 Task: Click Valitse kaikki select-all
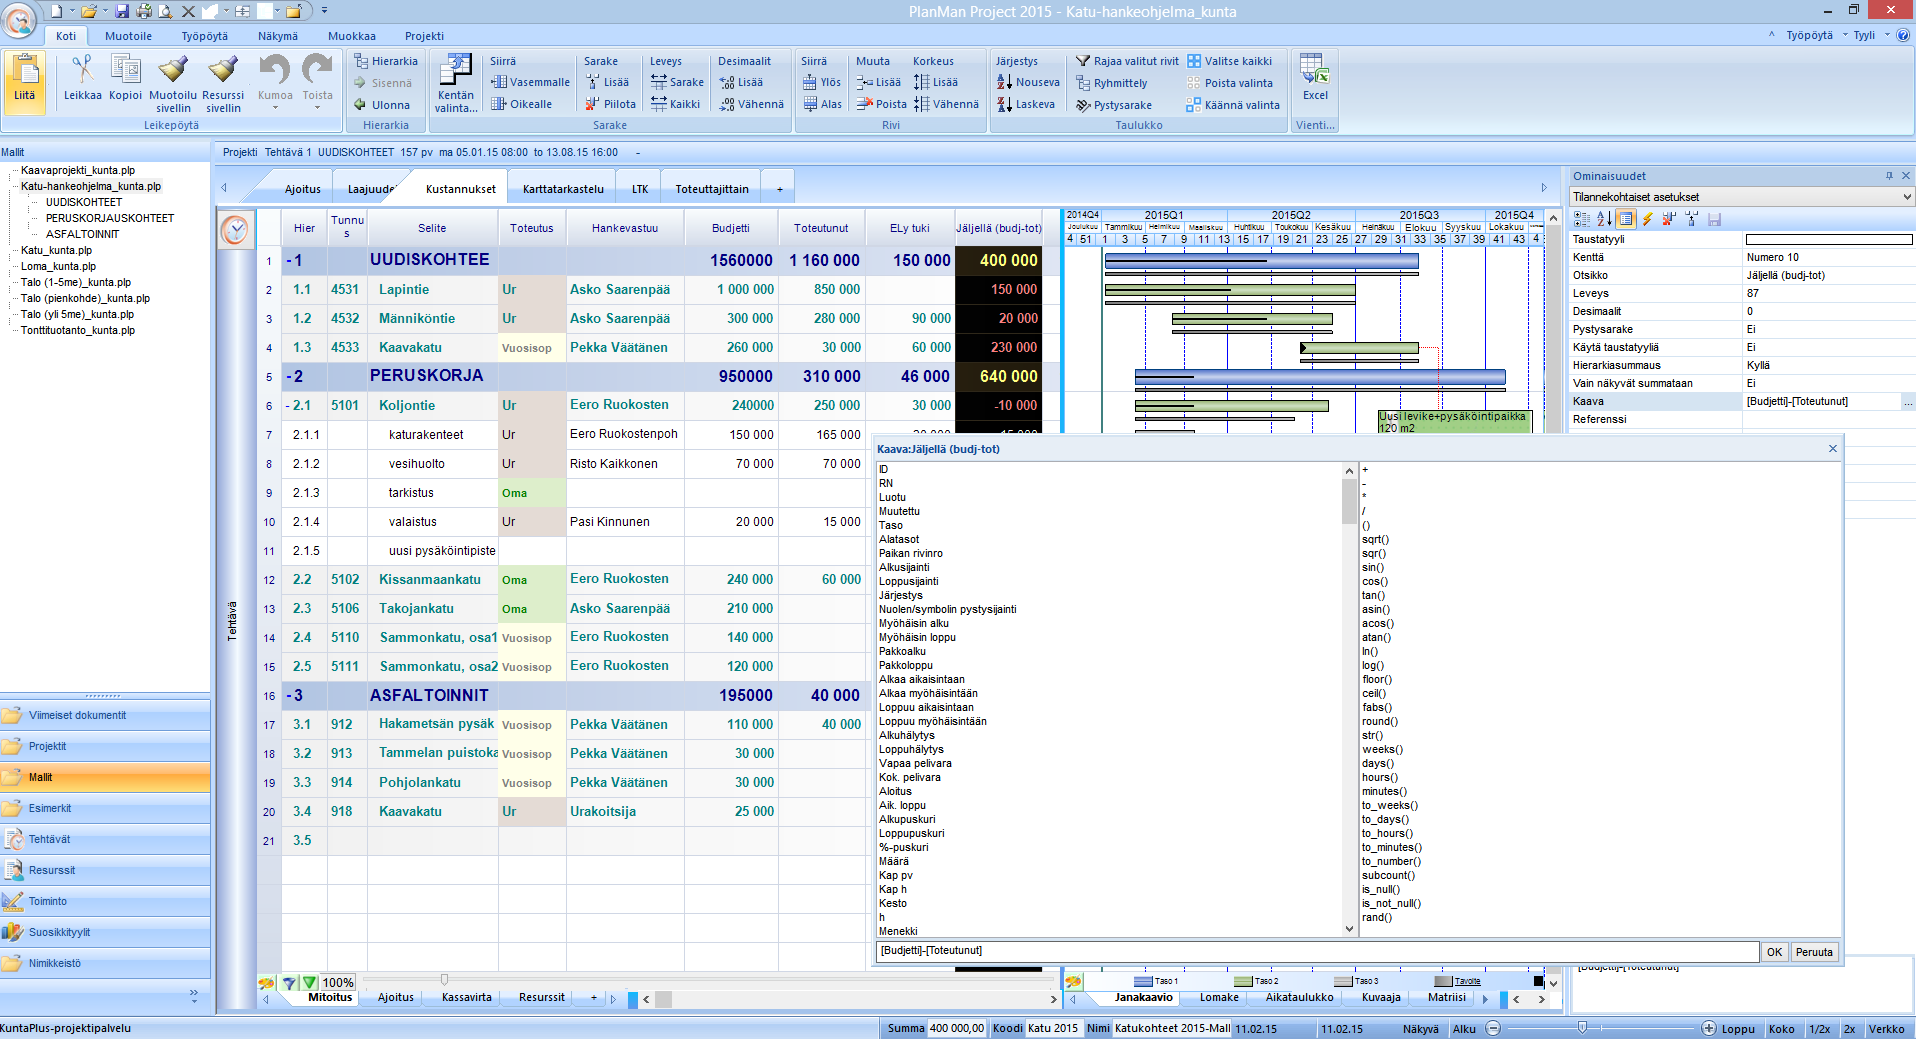pos(1230,61)
